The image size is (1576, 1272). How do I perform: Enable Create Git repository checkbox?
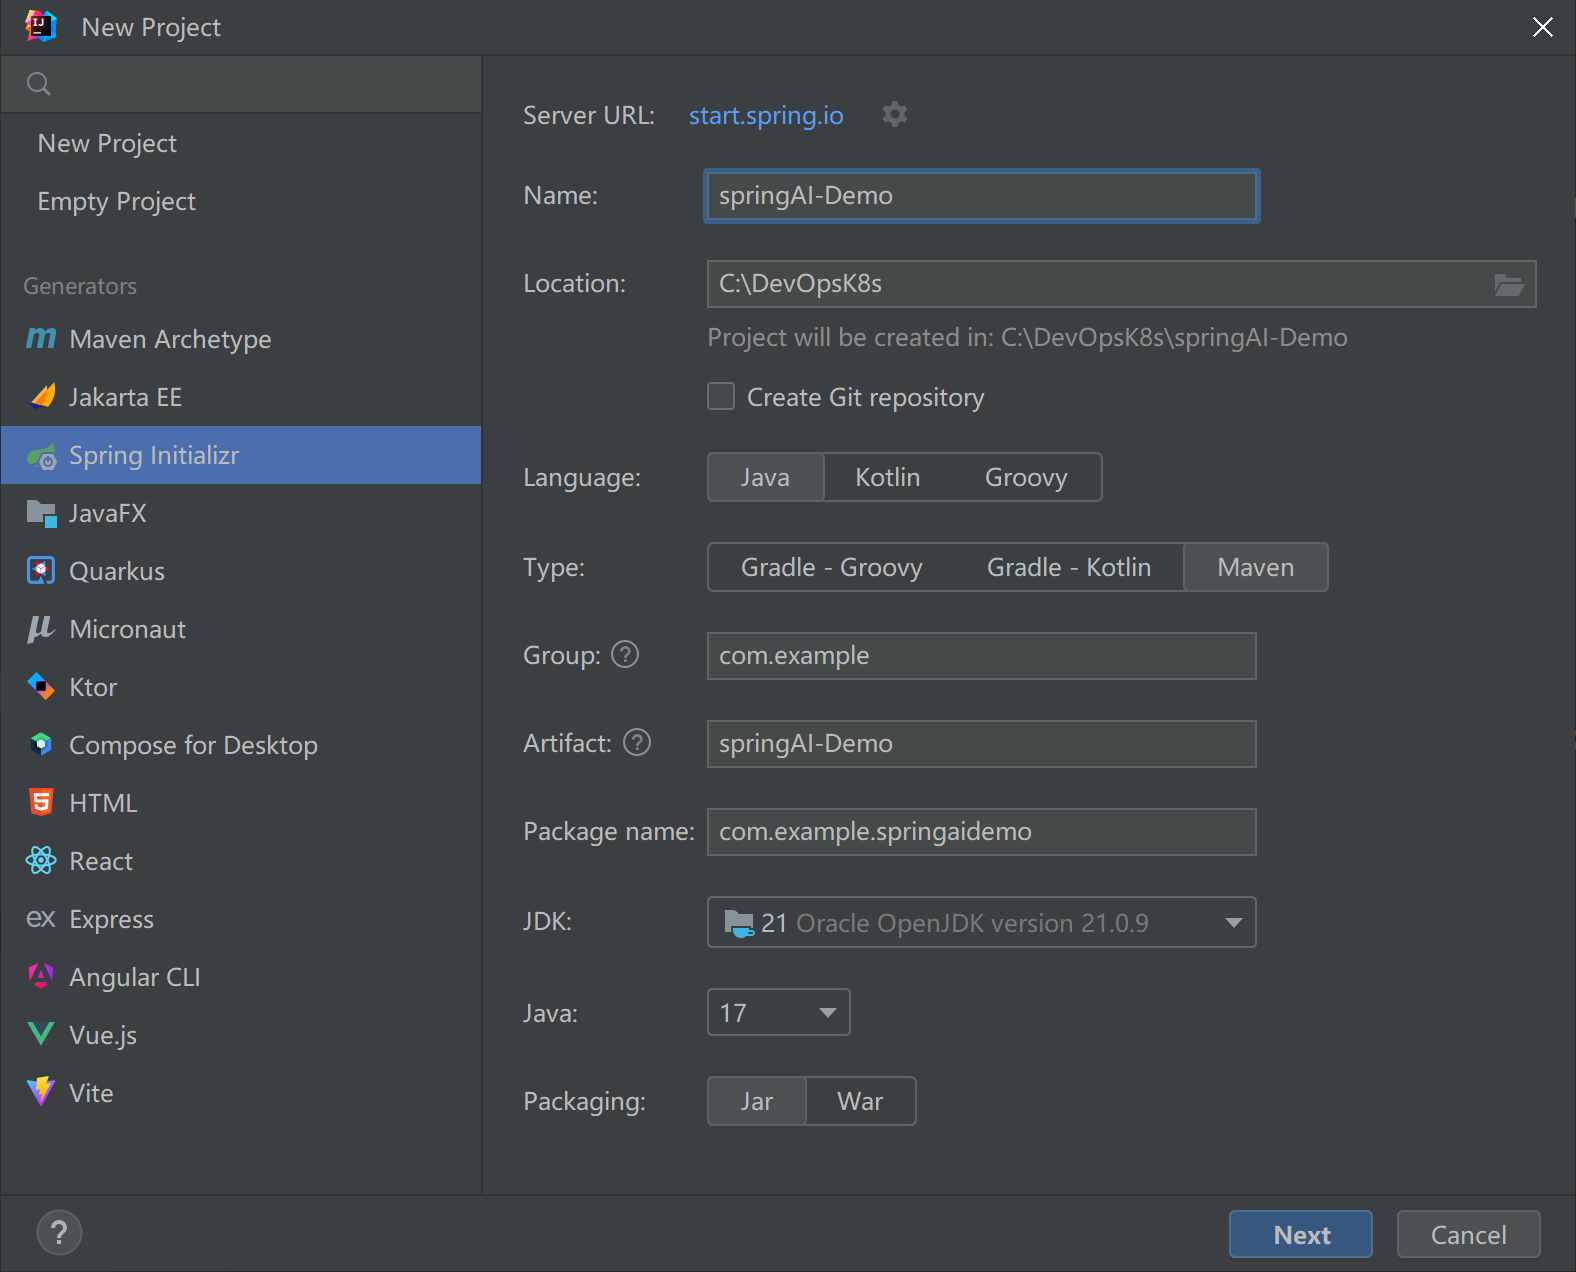(x=721, y=396)
